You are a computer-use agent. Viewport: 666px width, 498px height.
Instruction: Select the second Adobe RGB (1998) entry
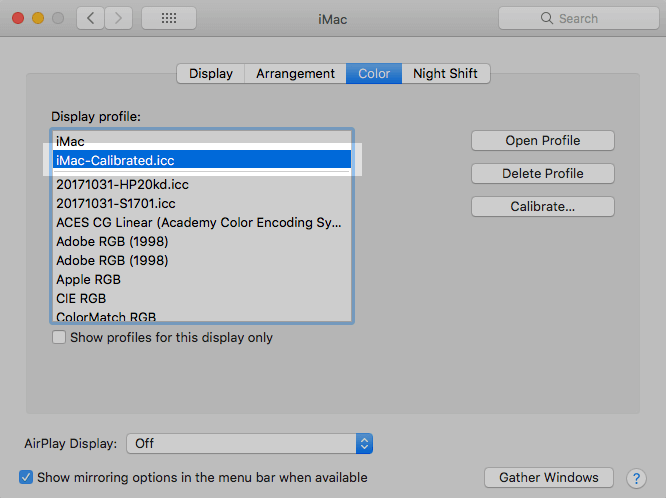[202, 260]
